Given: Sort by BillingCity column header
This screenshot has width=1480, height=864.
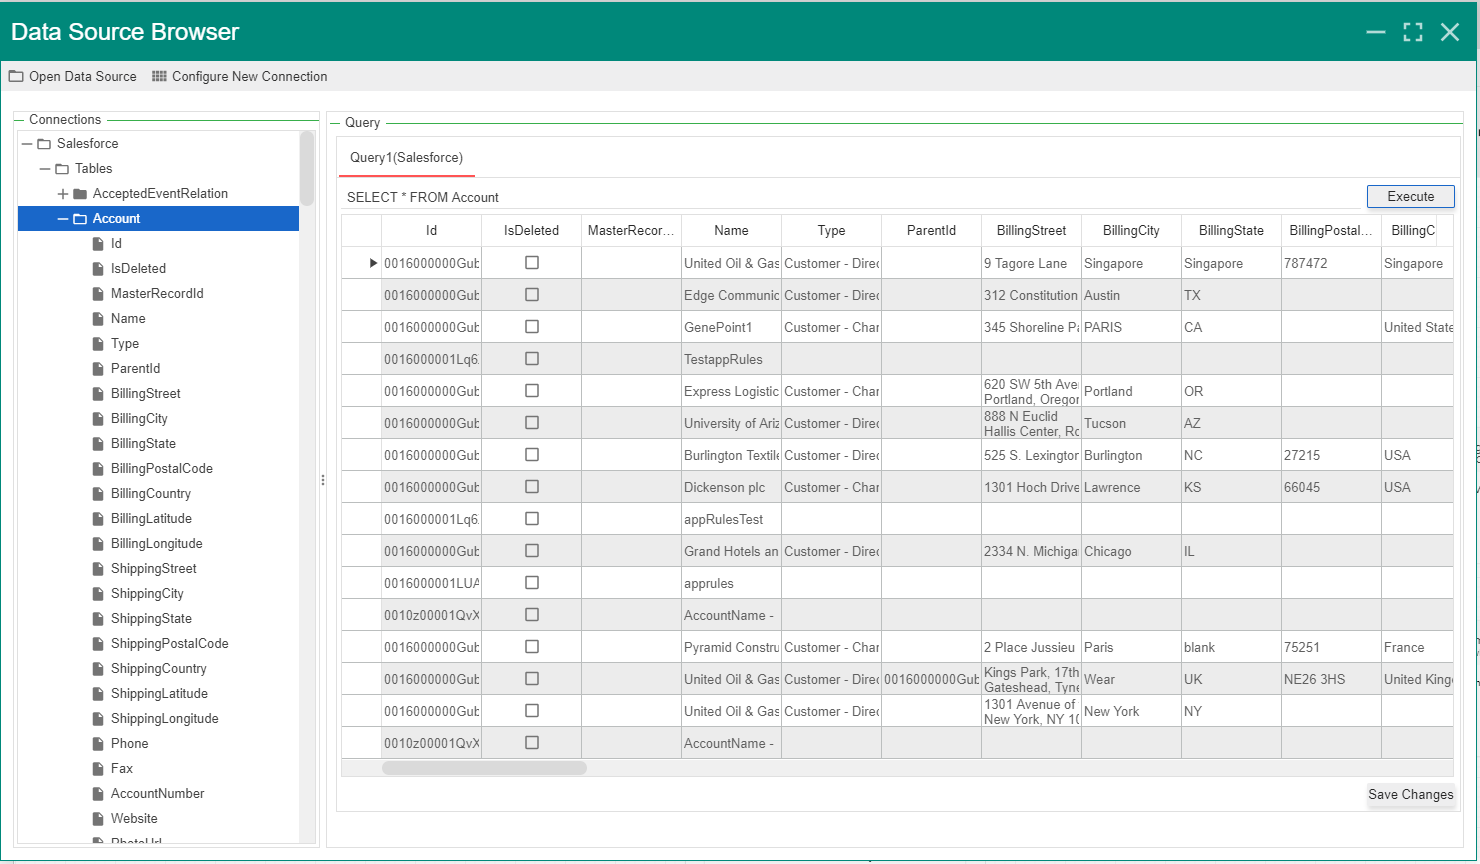Looking at the screenshot, I should pyautogui.click(x=1131, y=230).
